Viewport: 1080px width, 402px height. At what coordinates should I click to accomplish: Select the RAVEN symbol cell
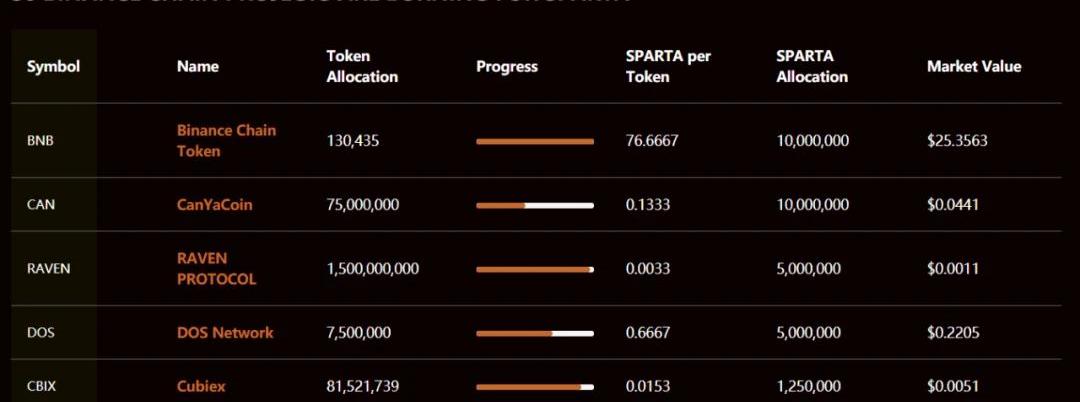tap(48, 269)
